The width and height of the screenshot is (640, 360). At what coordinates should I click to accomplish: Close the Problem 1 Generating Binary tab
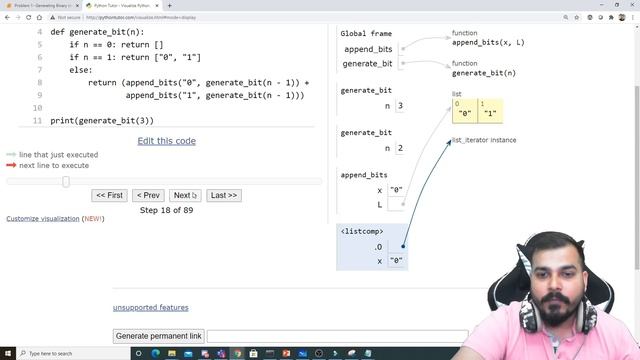pos(77,6)
